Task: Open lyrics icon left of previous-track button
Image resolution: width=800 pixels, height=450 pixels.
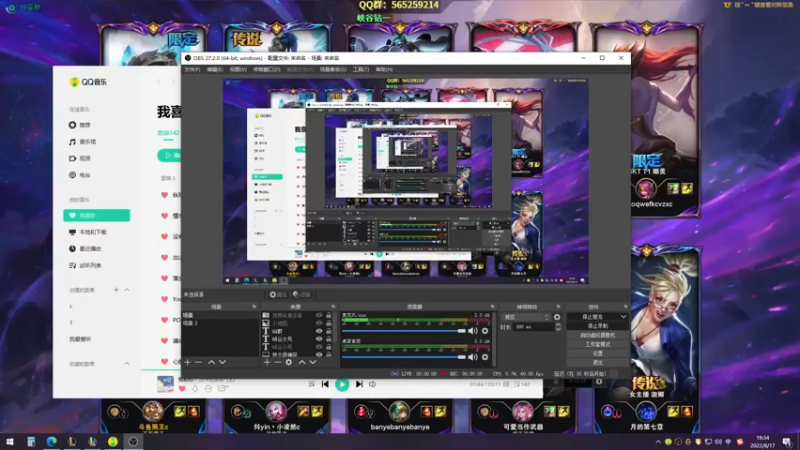Action: pos(311,384)
